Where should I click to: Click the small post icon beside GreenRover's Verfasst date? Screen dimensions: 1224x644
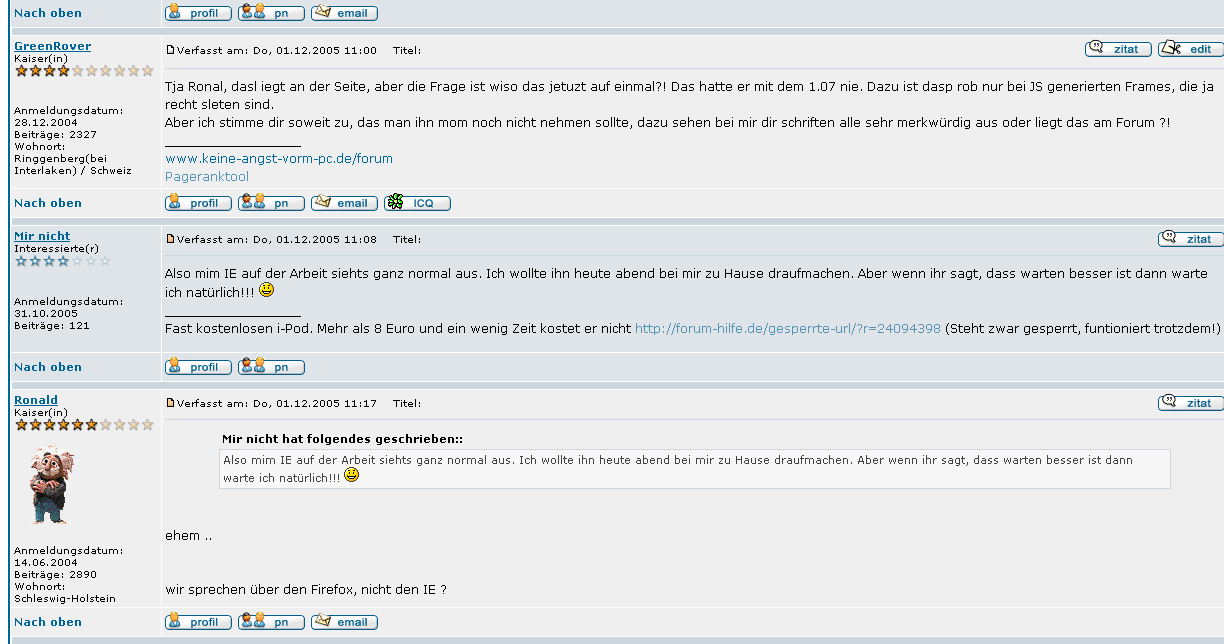click(x=170, y=50)
